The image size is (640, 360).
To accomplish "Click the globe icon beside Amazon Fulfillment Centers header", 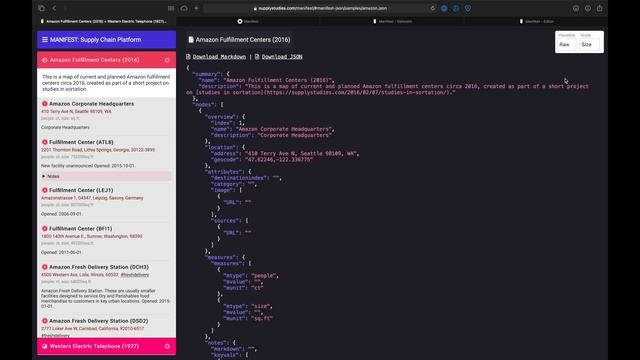I will click(45, 60).
